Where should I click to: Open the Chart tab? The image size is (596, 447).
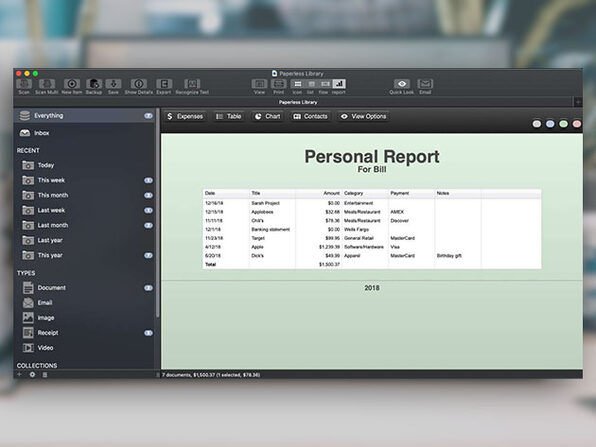tap(268, 116)
